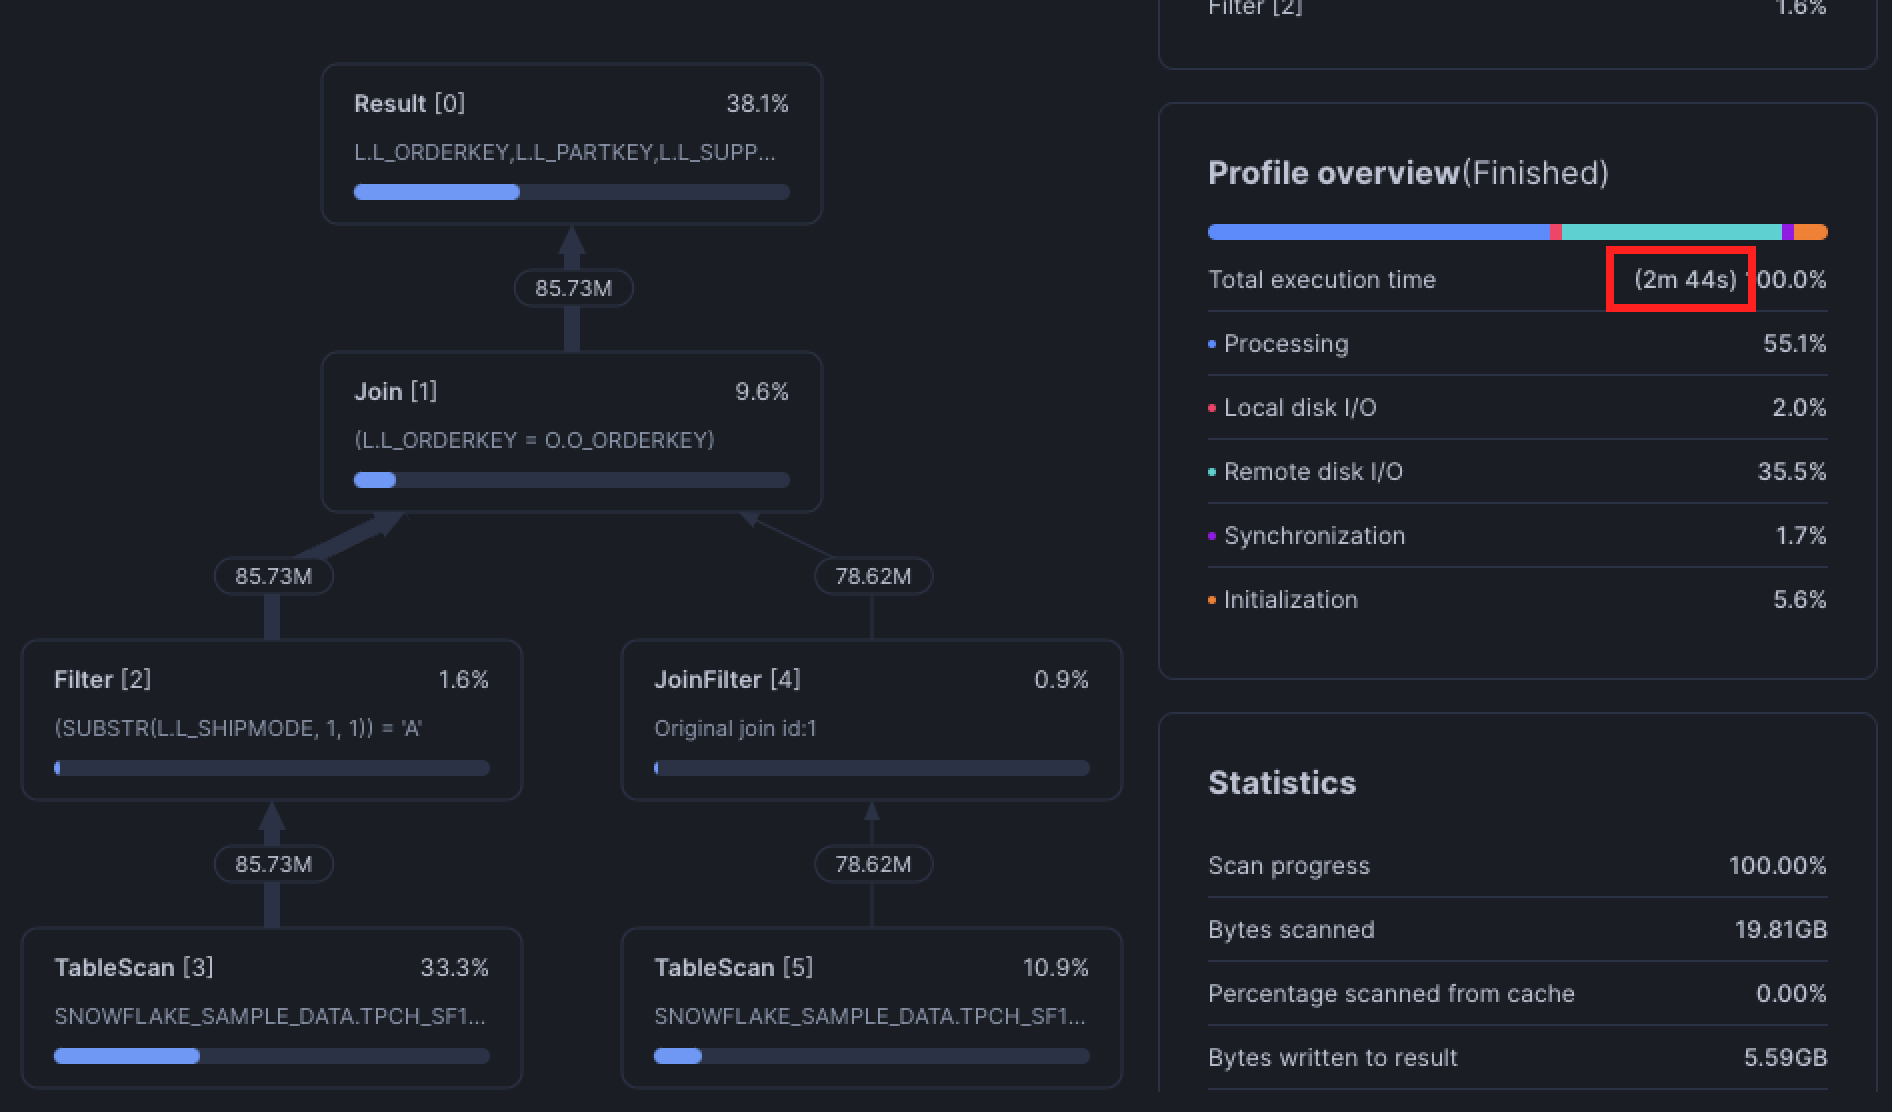Select the Result [0] node

[571, 143]
